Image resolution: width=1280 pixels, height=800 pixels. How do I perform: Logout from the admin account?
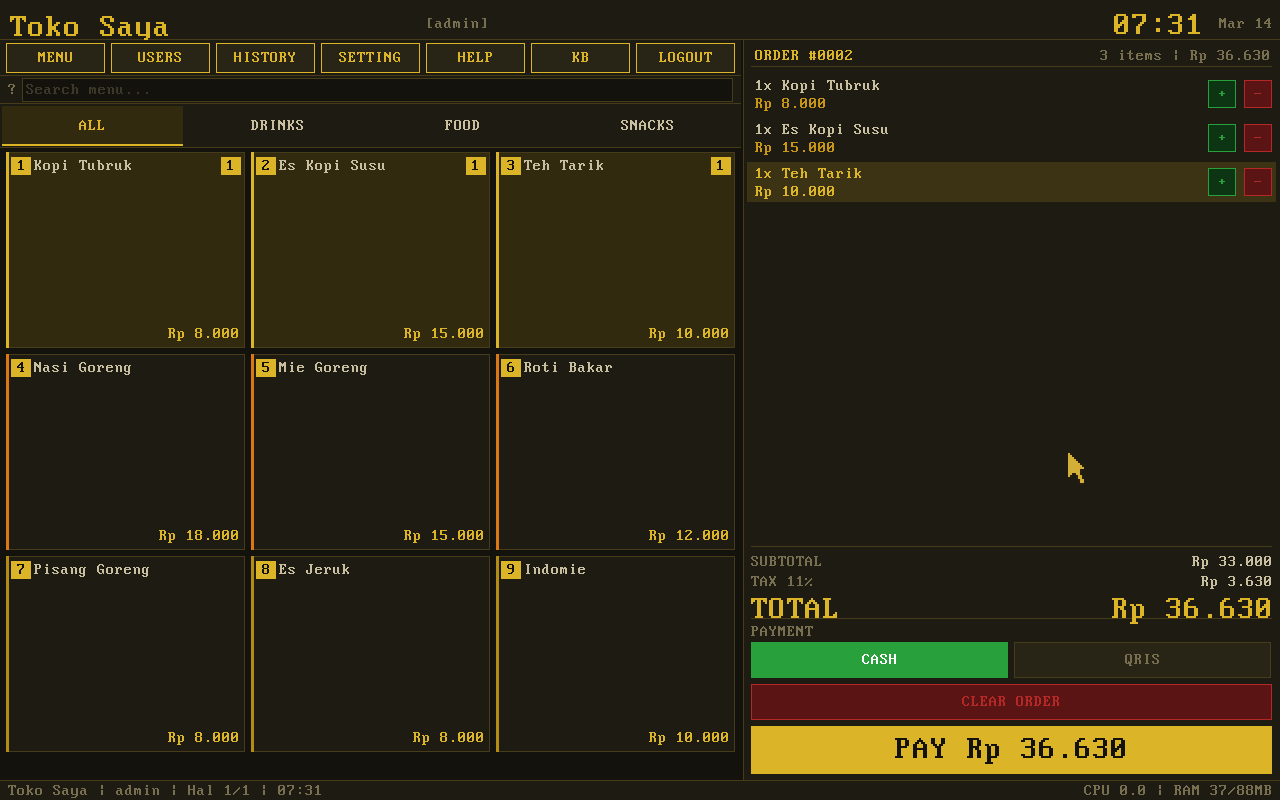click(685, 57)
